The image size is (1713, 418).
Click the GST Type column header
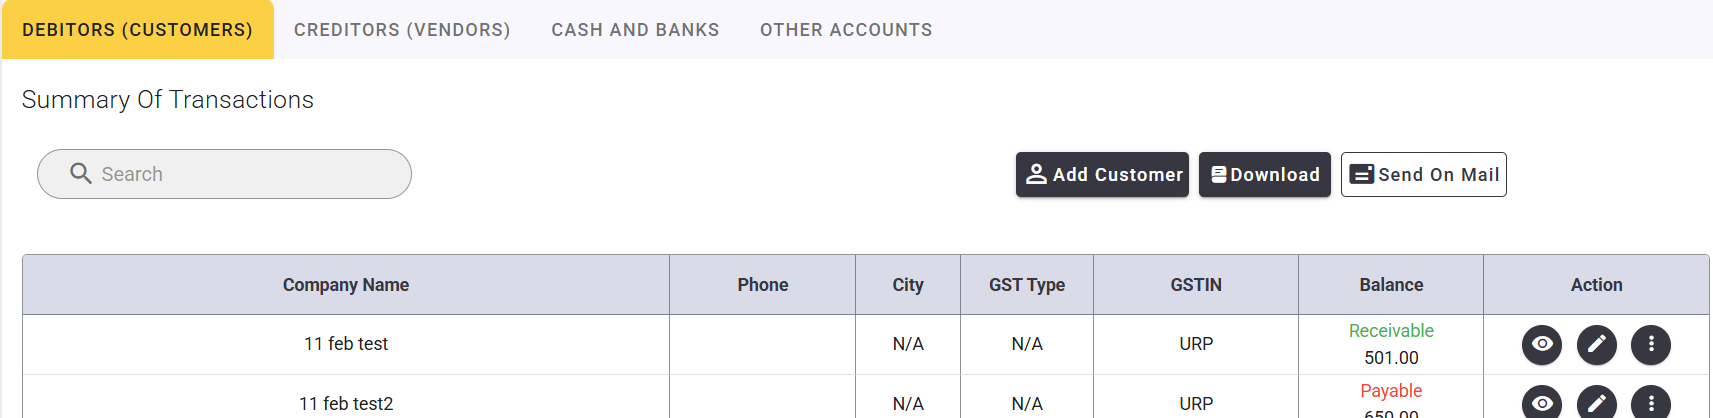1027,285
